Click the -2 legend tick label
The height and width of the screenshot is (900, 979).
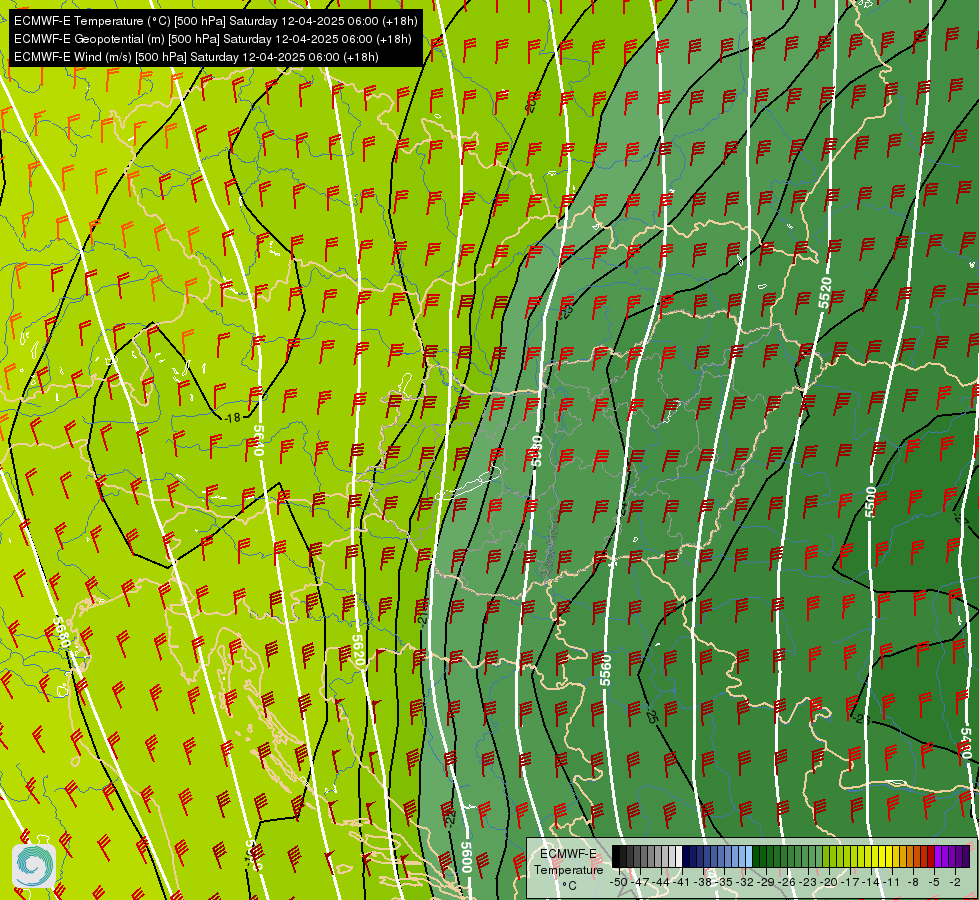tap(955, 882)
